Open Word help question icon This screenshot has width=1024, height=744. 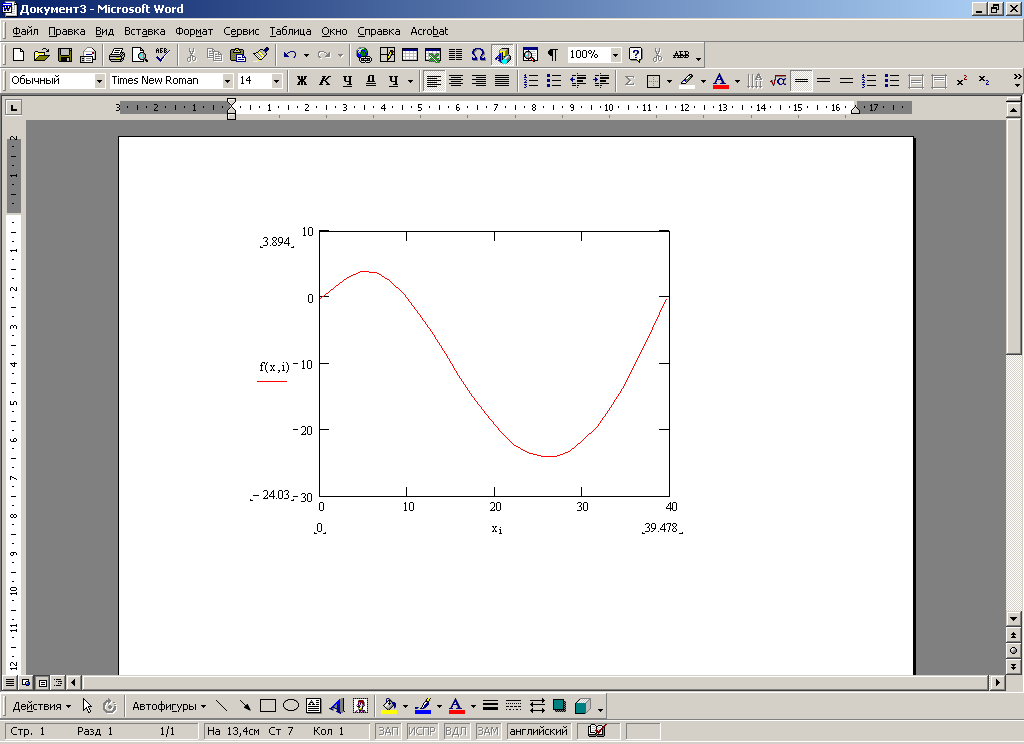(x=635, y=55)
